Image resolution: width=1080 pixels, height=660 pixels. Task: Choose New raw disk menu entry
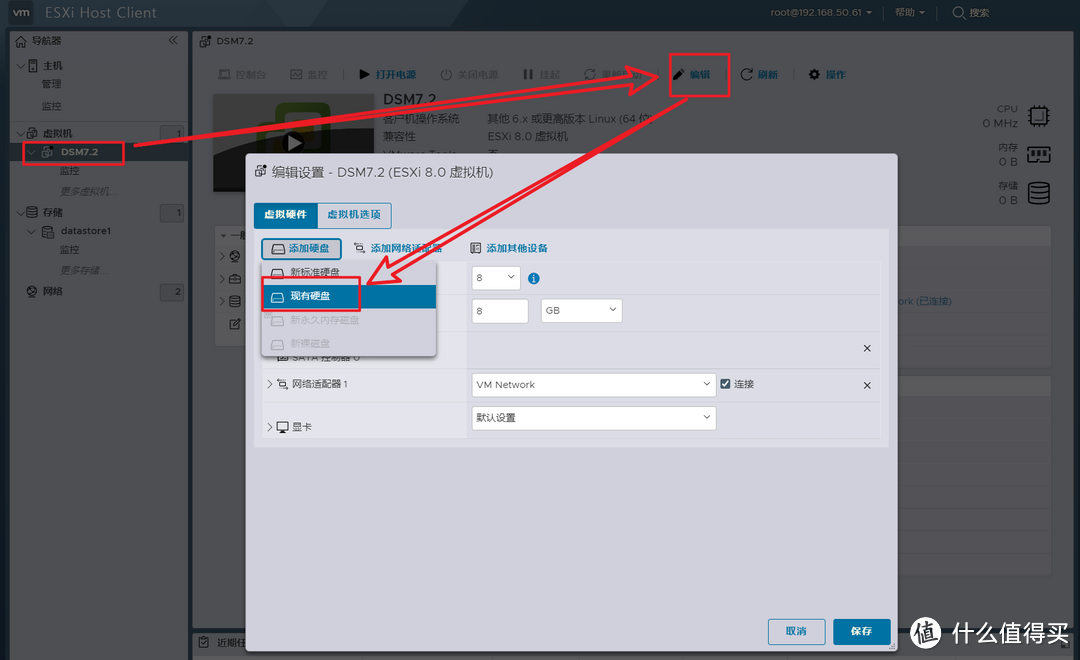pos(349,343)
